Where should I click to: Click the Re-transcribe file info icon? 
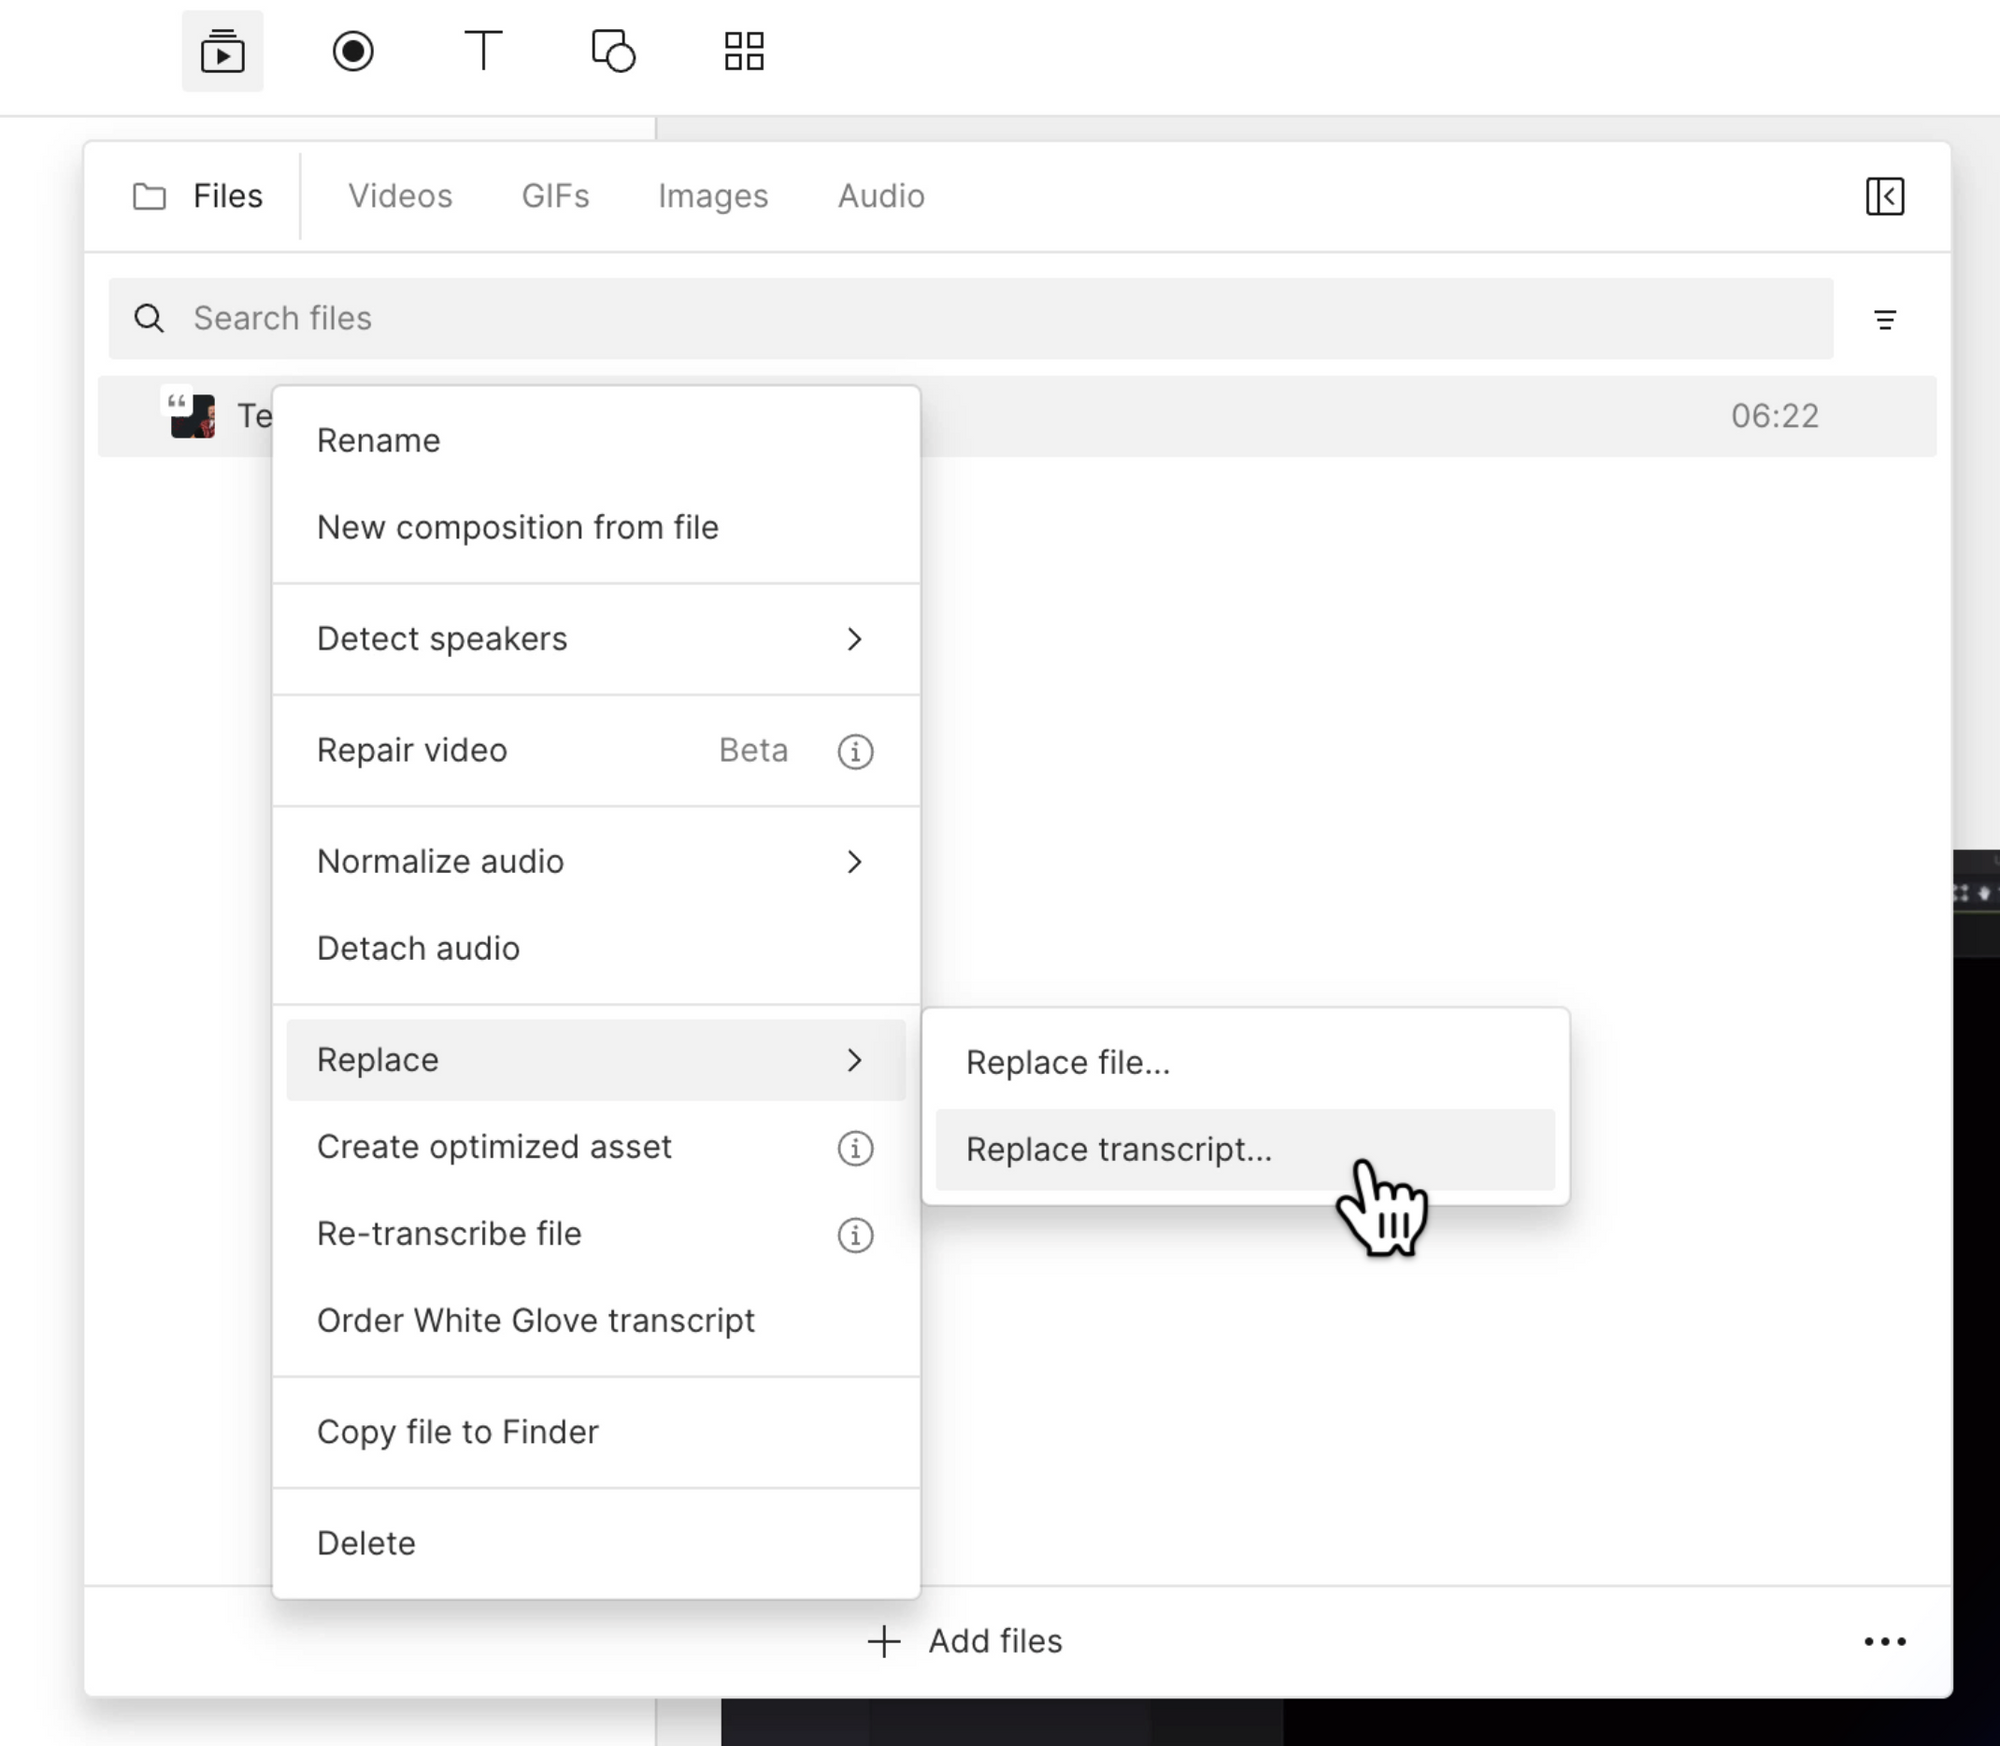(x=855, y=1235)
